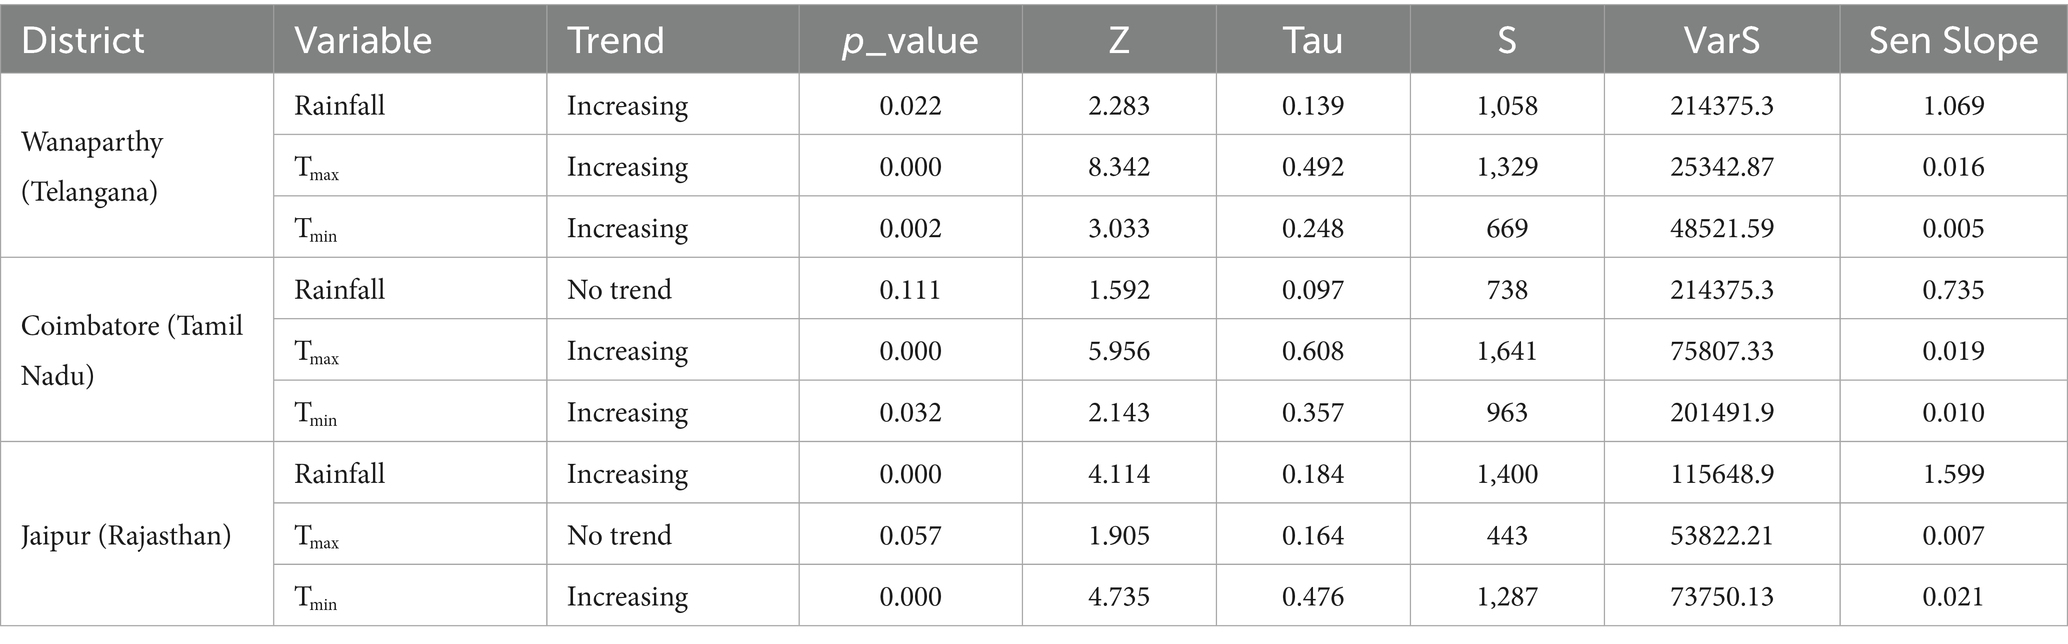
Task: Click the District column header
Action: point(83,40)
